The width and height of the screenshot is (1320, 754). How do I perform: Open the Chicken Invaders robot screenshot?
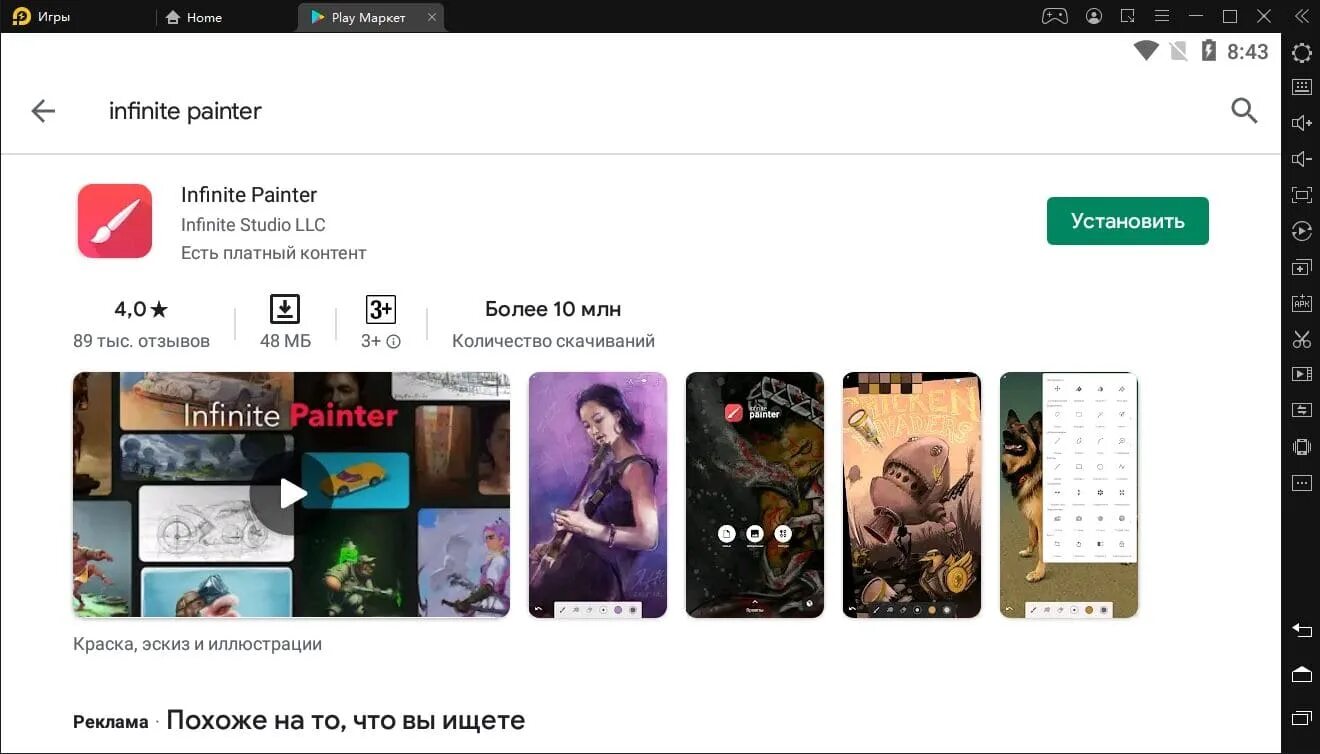pos(912,495)
